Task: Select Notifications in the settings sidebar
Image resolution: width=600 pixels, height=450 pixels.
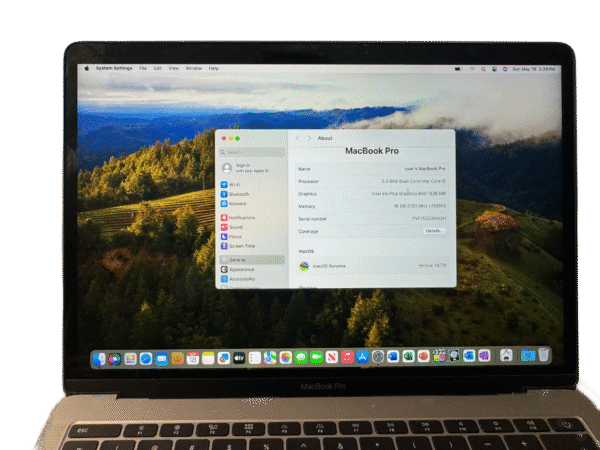Action: pos(238,217)
